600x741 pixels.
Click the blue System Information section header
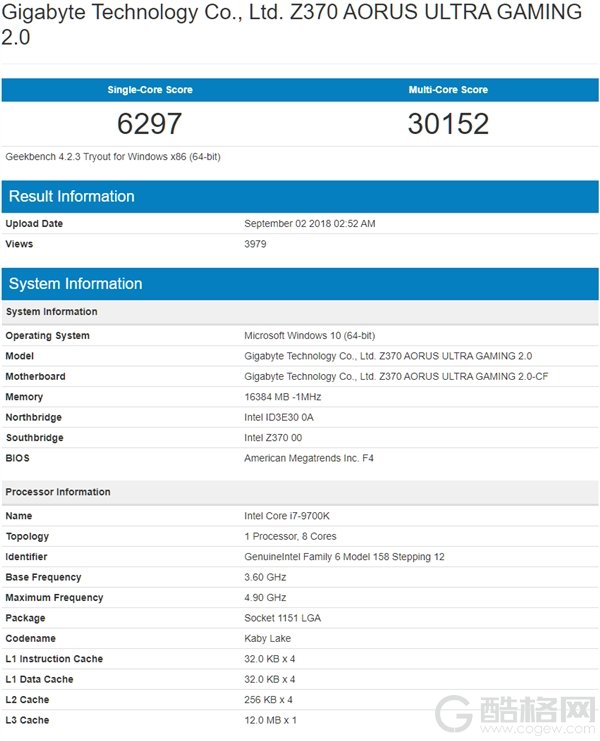pos(300,284)
